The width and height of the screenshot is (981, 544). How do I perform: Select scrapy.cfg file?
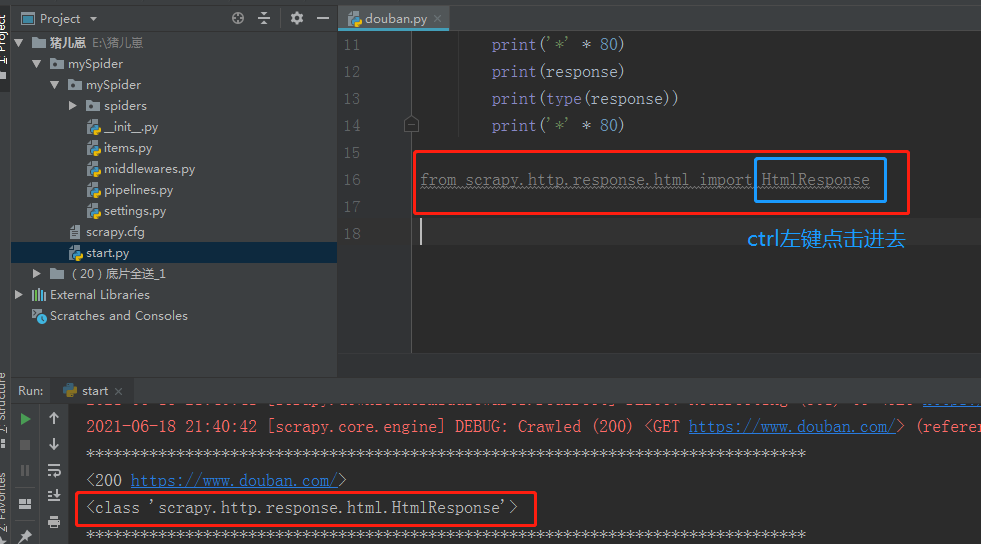[x=107, y=232]
